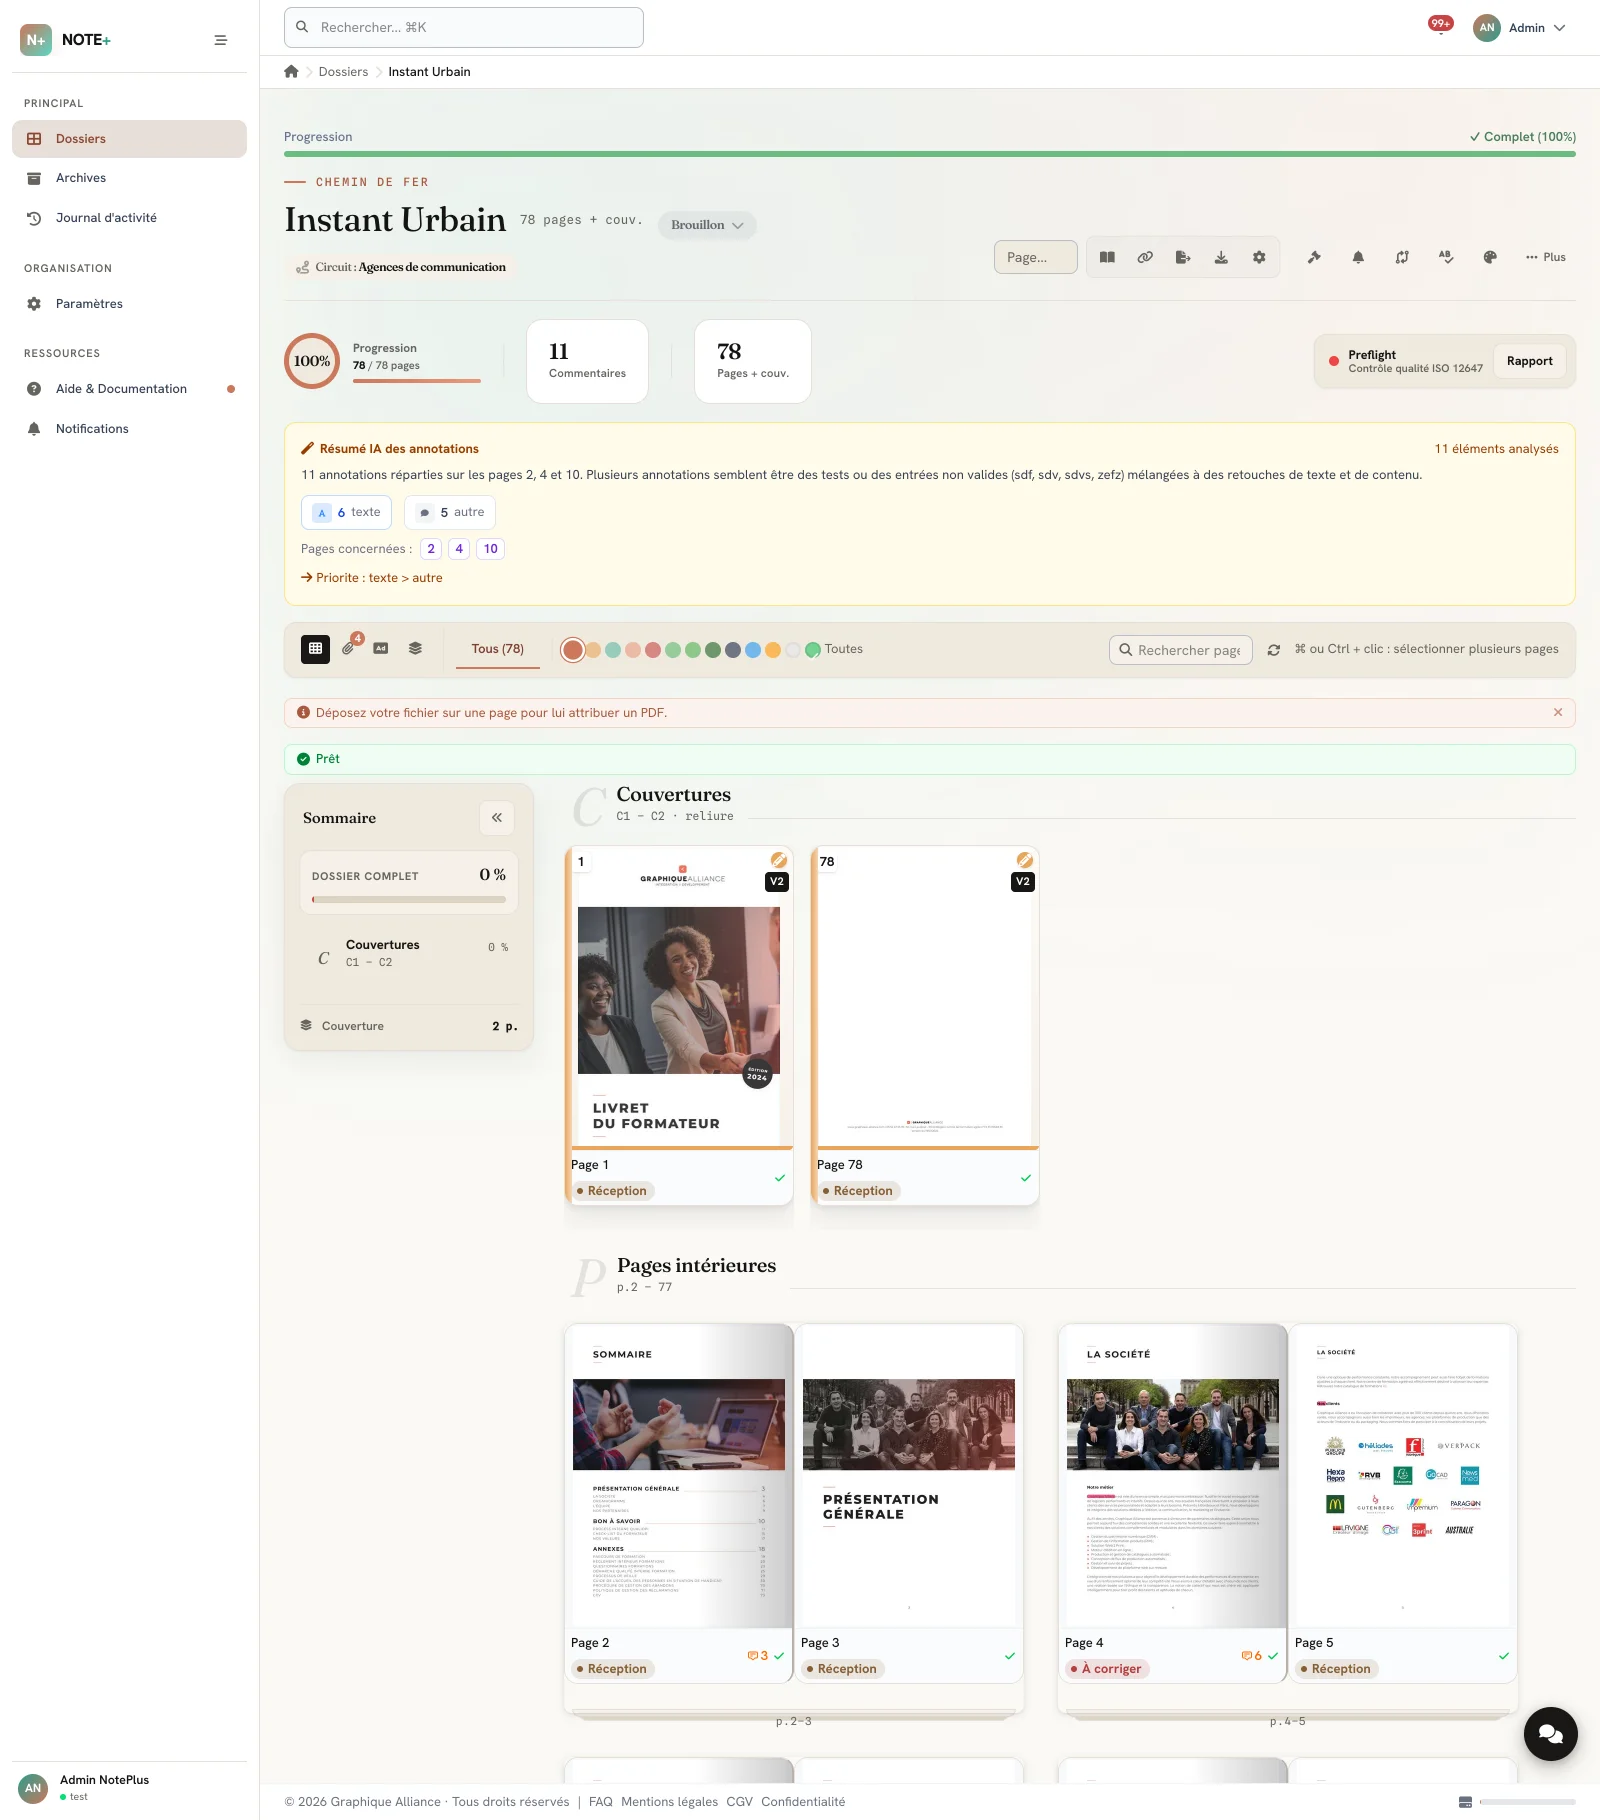Open the paperclip attachments icon with badge 4

pyautogui.click(x=349, y=648)
